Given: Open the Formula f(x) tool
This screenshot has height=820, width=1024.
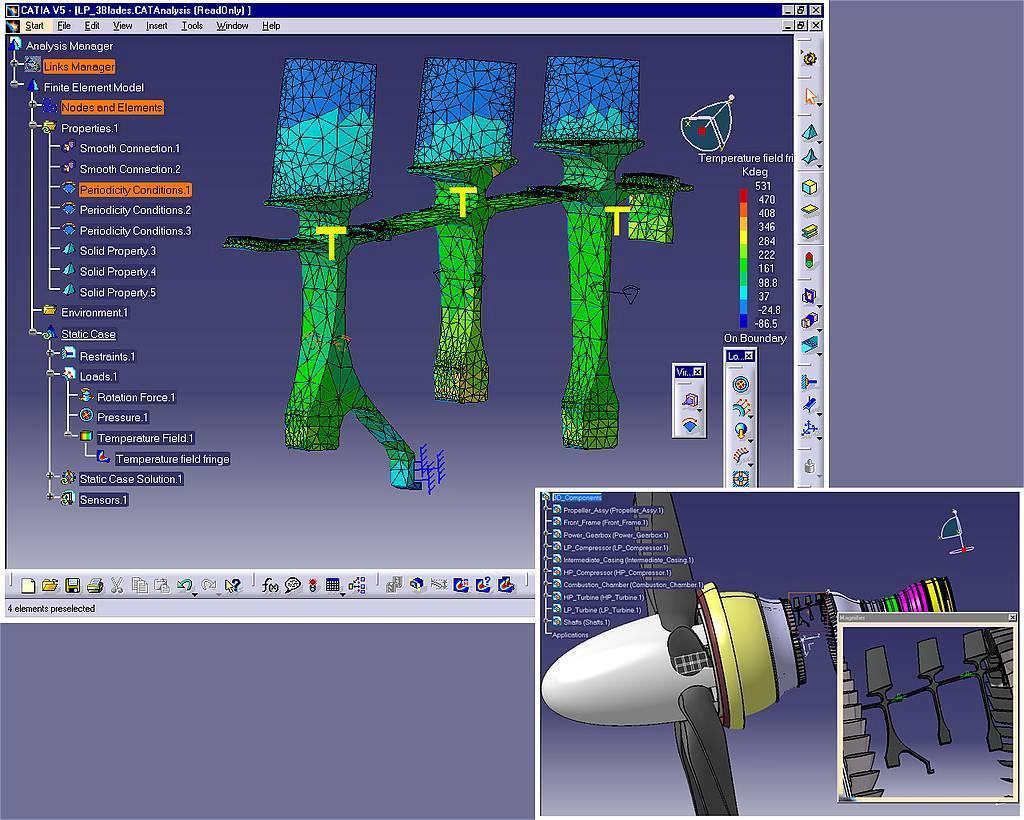Looking at the screenshot, I should [270, 585].
